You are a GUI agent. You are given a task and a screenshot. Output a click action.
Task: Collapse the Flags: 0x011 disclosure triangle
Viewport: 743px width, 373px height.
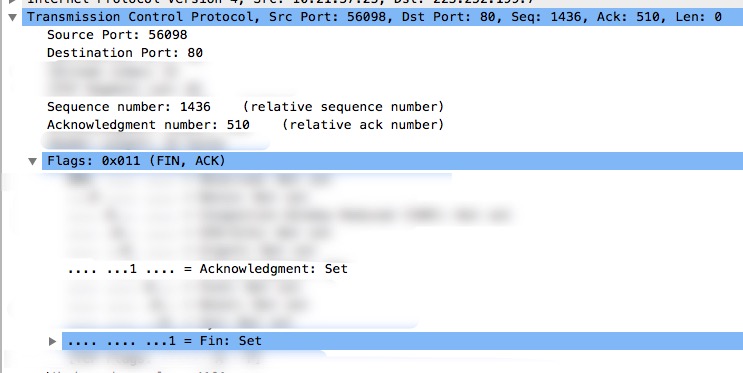click(32, 161)
